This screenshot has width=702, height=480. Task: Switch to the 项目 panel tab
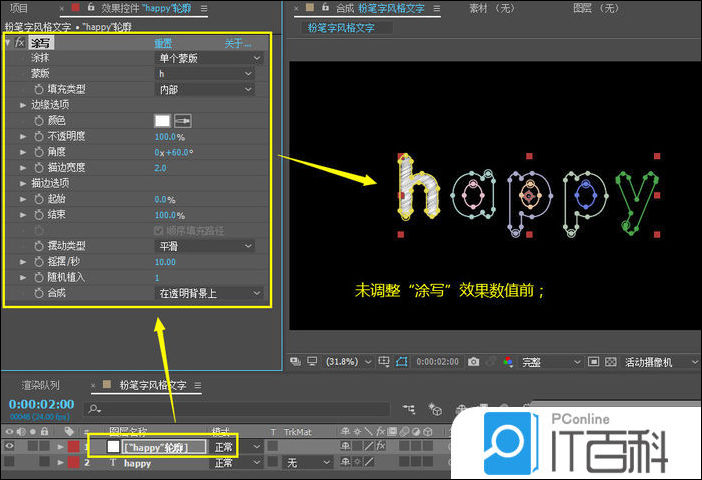coord(18,8)
